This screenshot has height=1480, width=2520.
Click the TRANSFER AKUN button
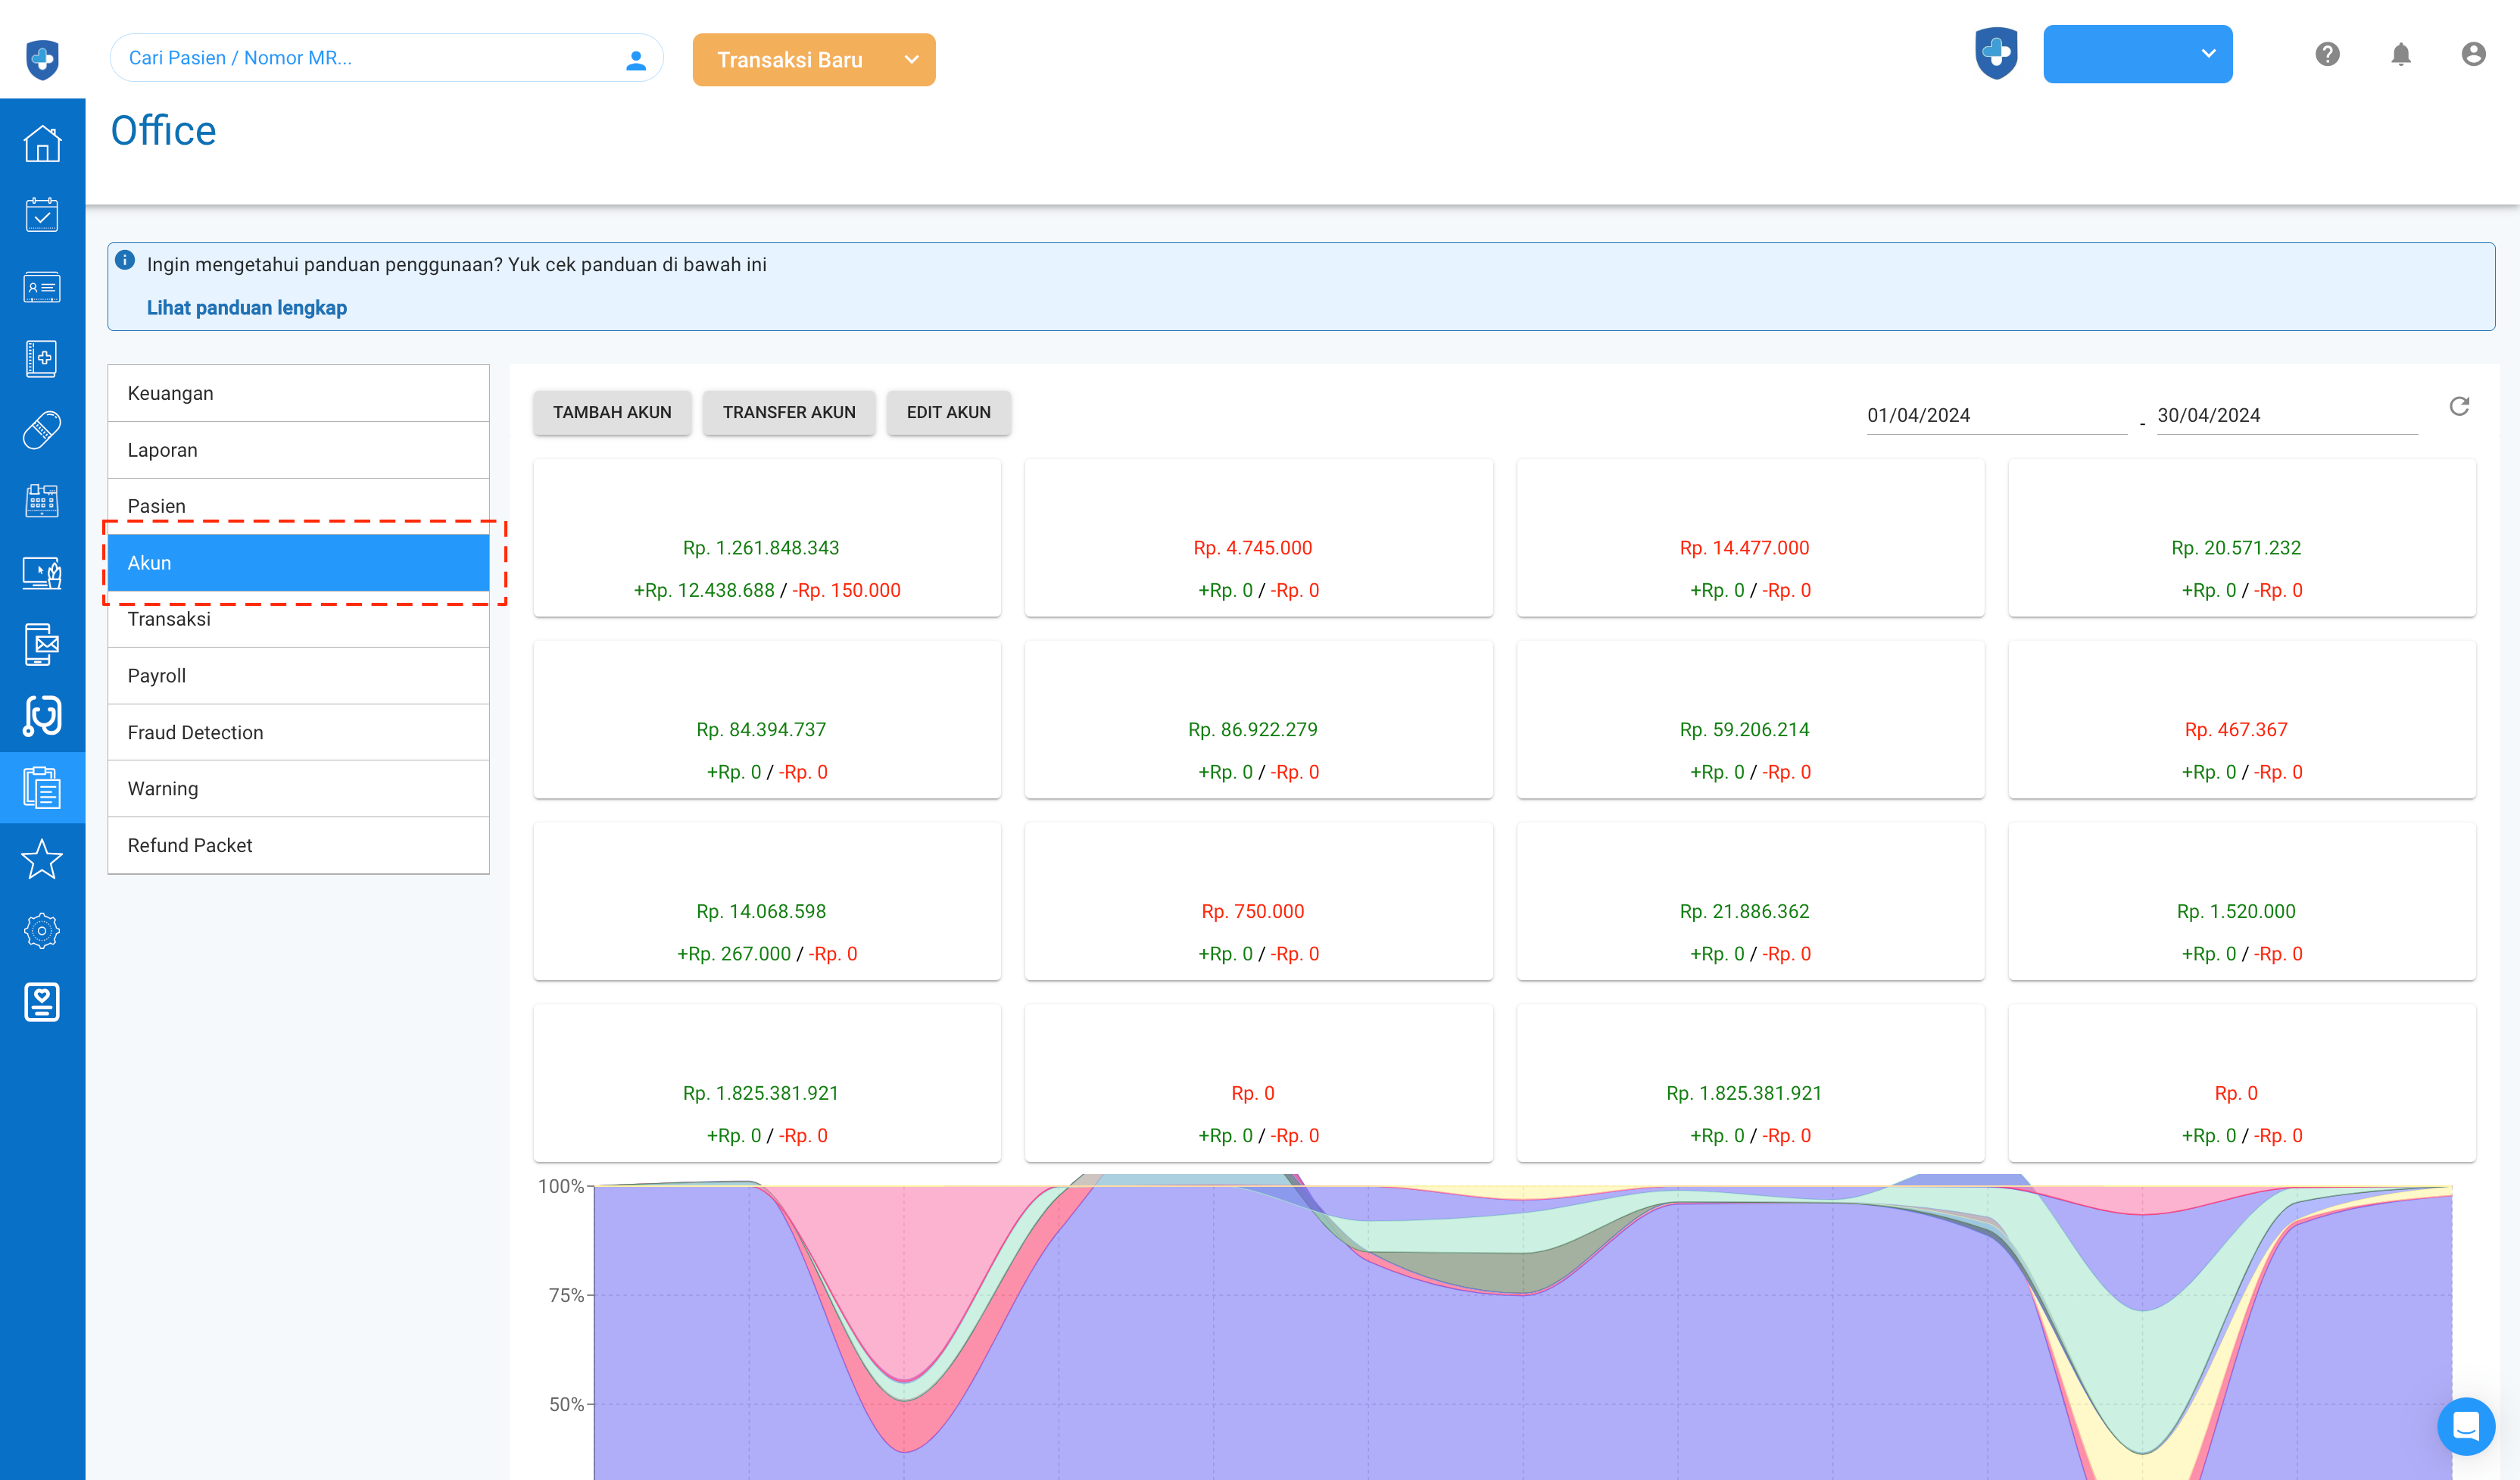788,412
